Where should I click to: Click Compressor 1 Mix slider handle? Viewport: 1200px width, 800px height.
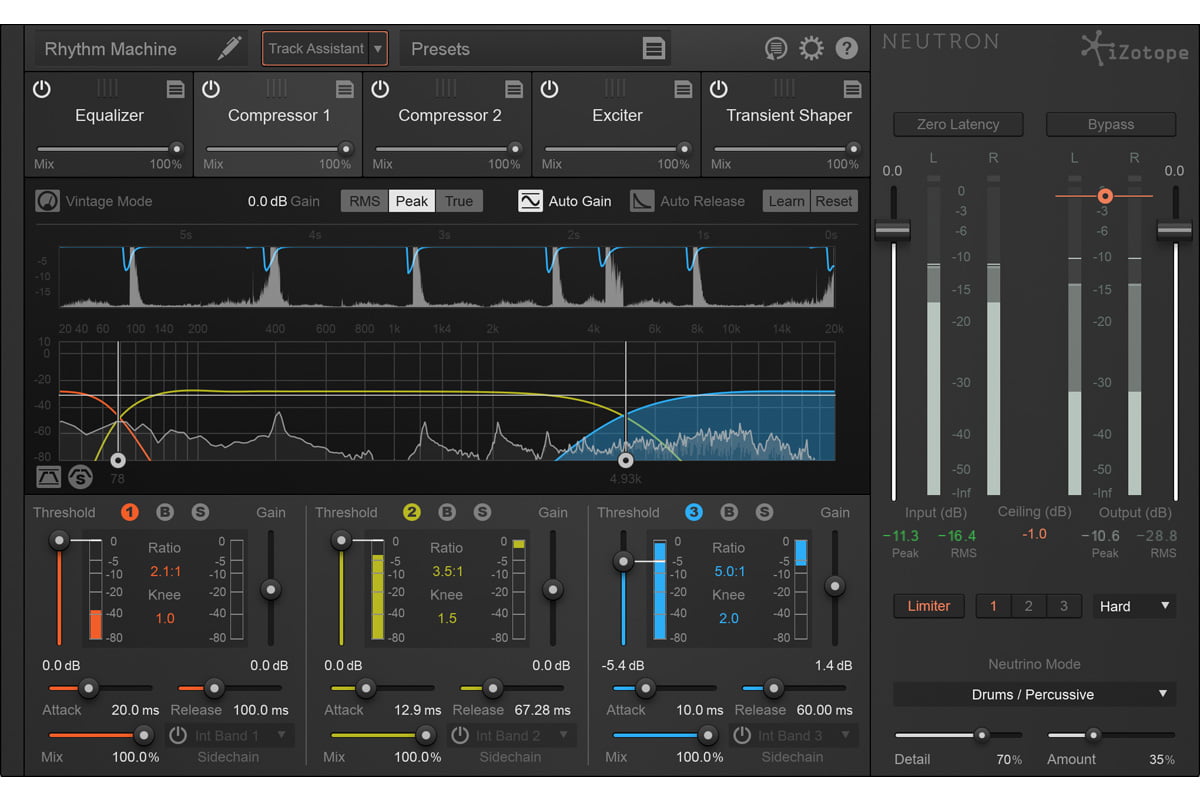coord(346,148)
